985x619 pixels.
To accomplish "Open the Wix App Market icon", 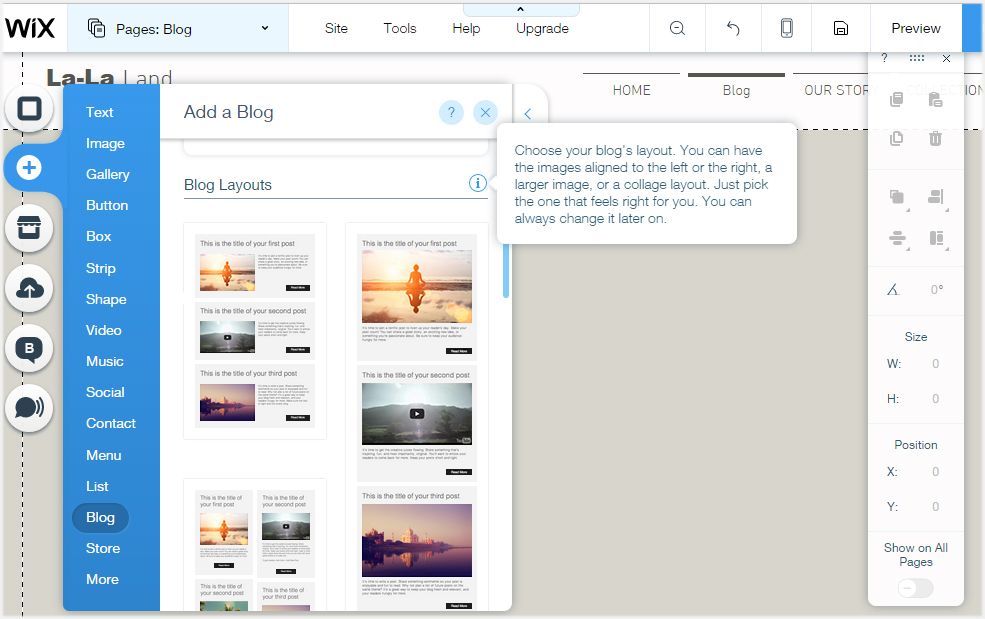I will click(x=30, y=229).
